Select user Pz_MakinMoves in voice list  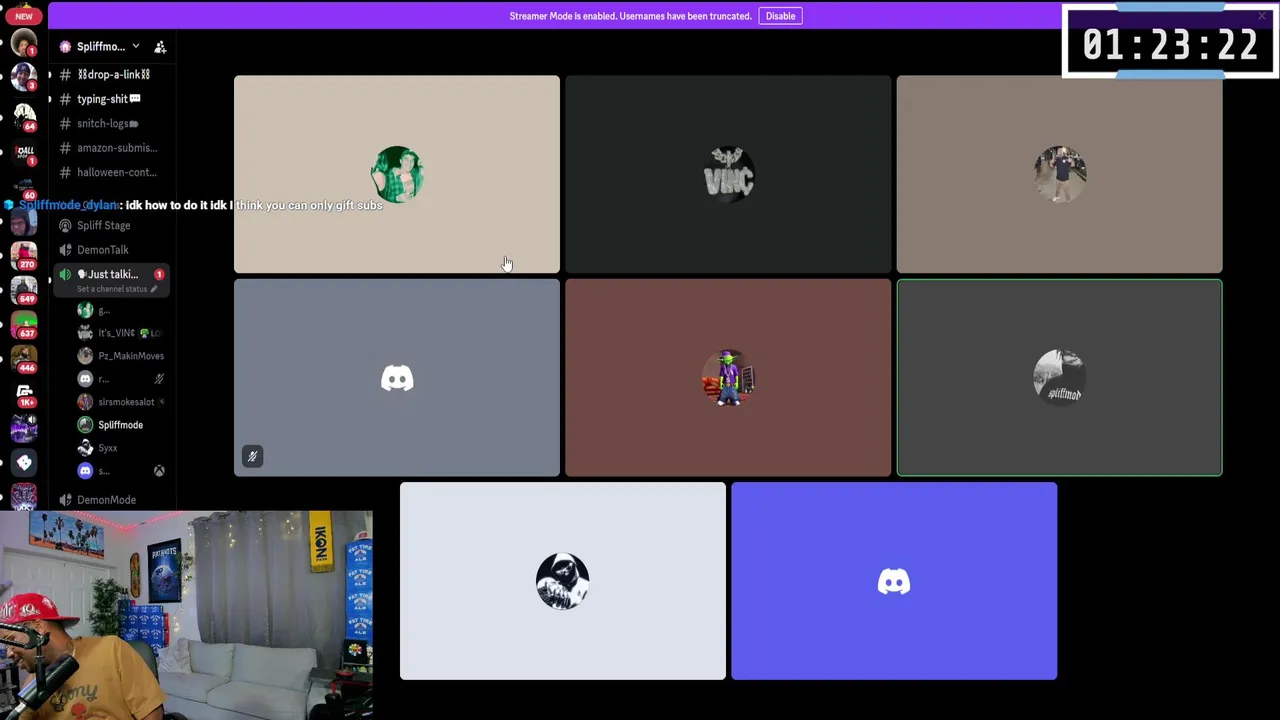122,356
